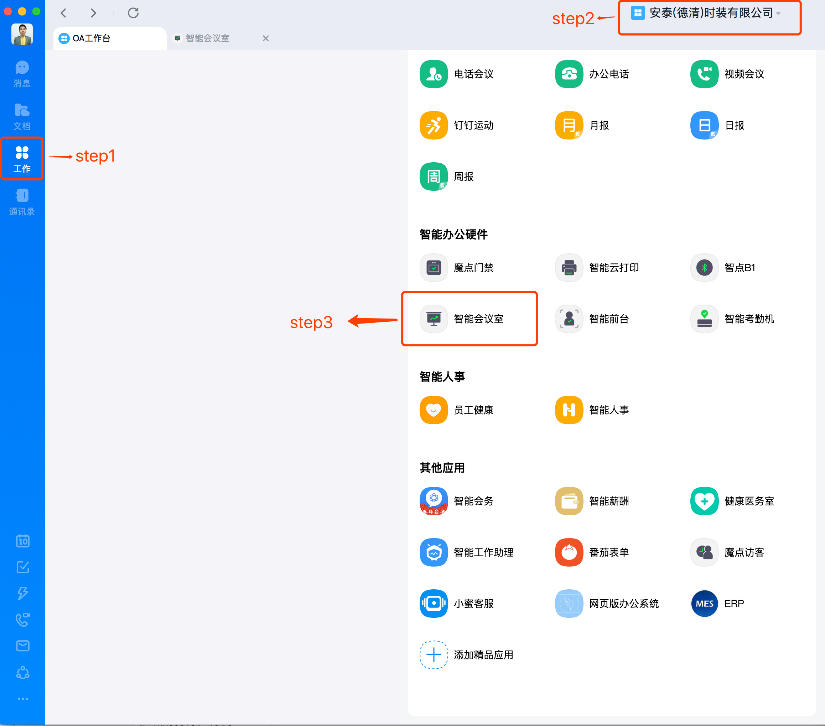Click the user profile avatar
The width and height of the screenshot is (825, 726).
22,33
